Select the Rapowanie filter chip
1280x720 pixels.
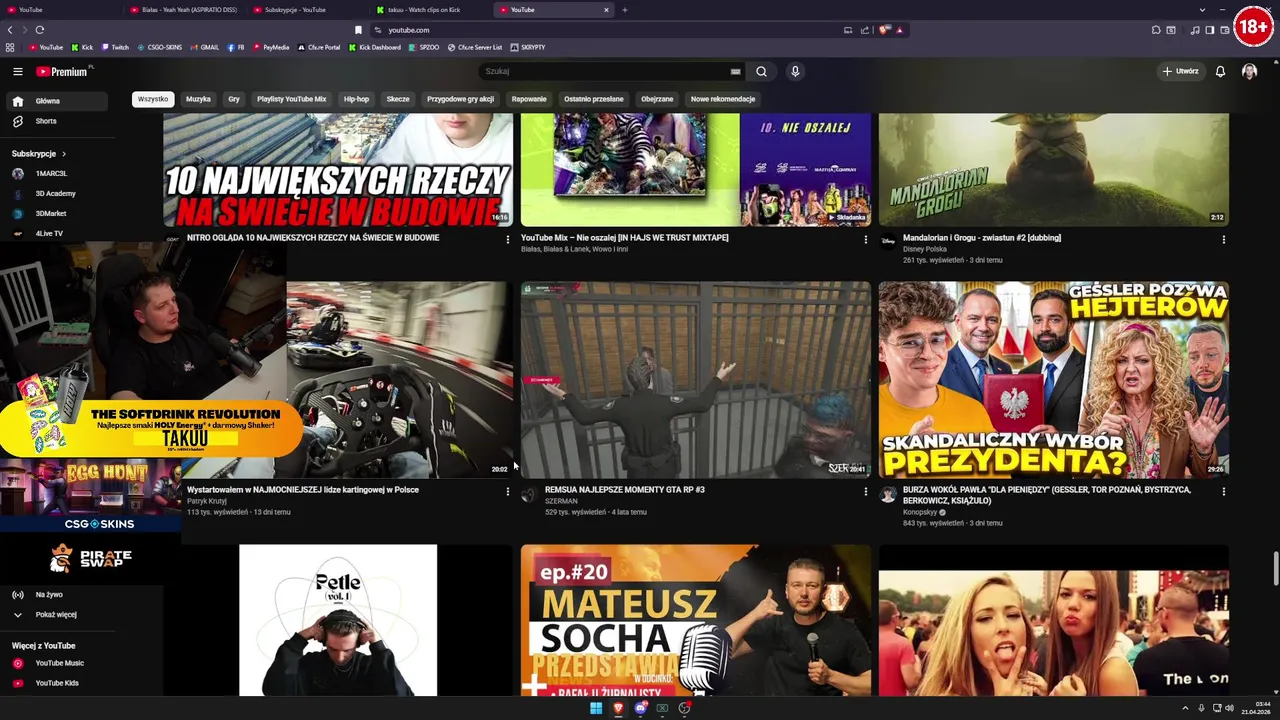tap(529, 99)
